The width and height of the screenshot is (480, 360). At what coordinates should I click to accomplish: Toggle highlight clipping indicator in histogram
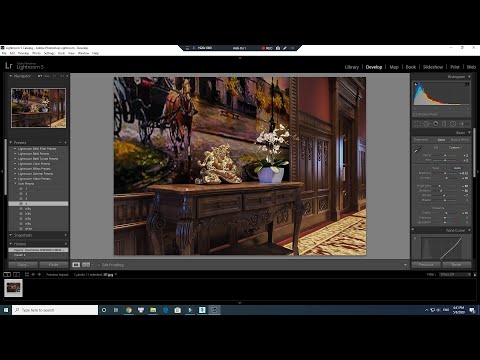(x=467, y=84)
